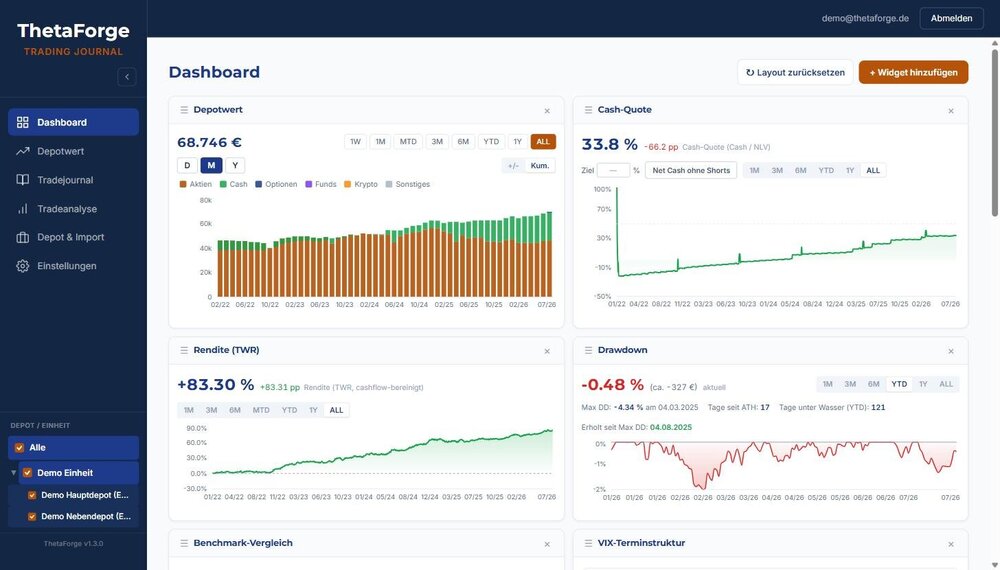Click the Tradejournal book icon
This screenshot has width=1000, height=570.
23,180
